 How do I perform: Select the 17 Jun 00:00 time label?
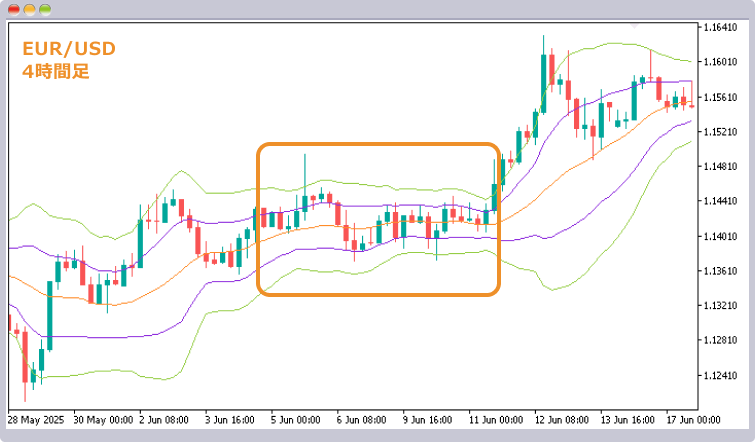693,419
